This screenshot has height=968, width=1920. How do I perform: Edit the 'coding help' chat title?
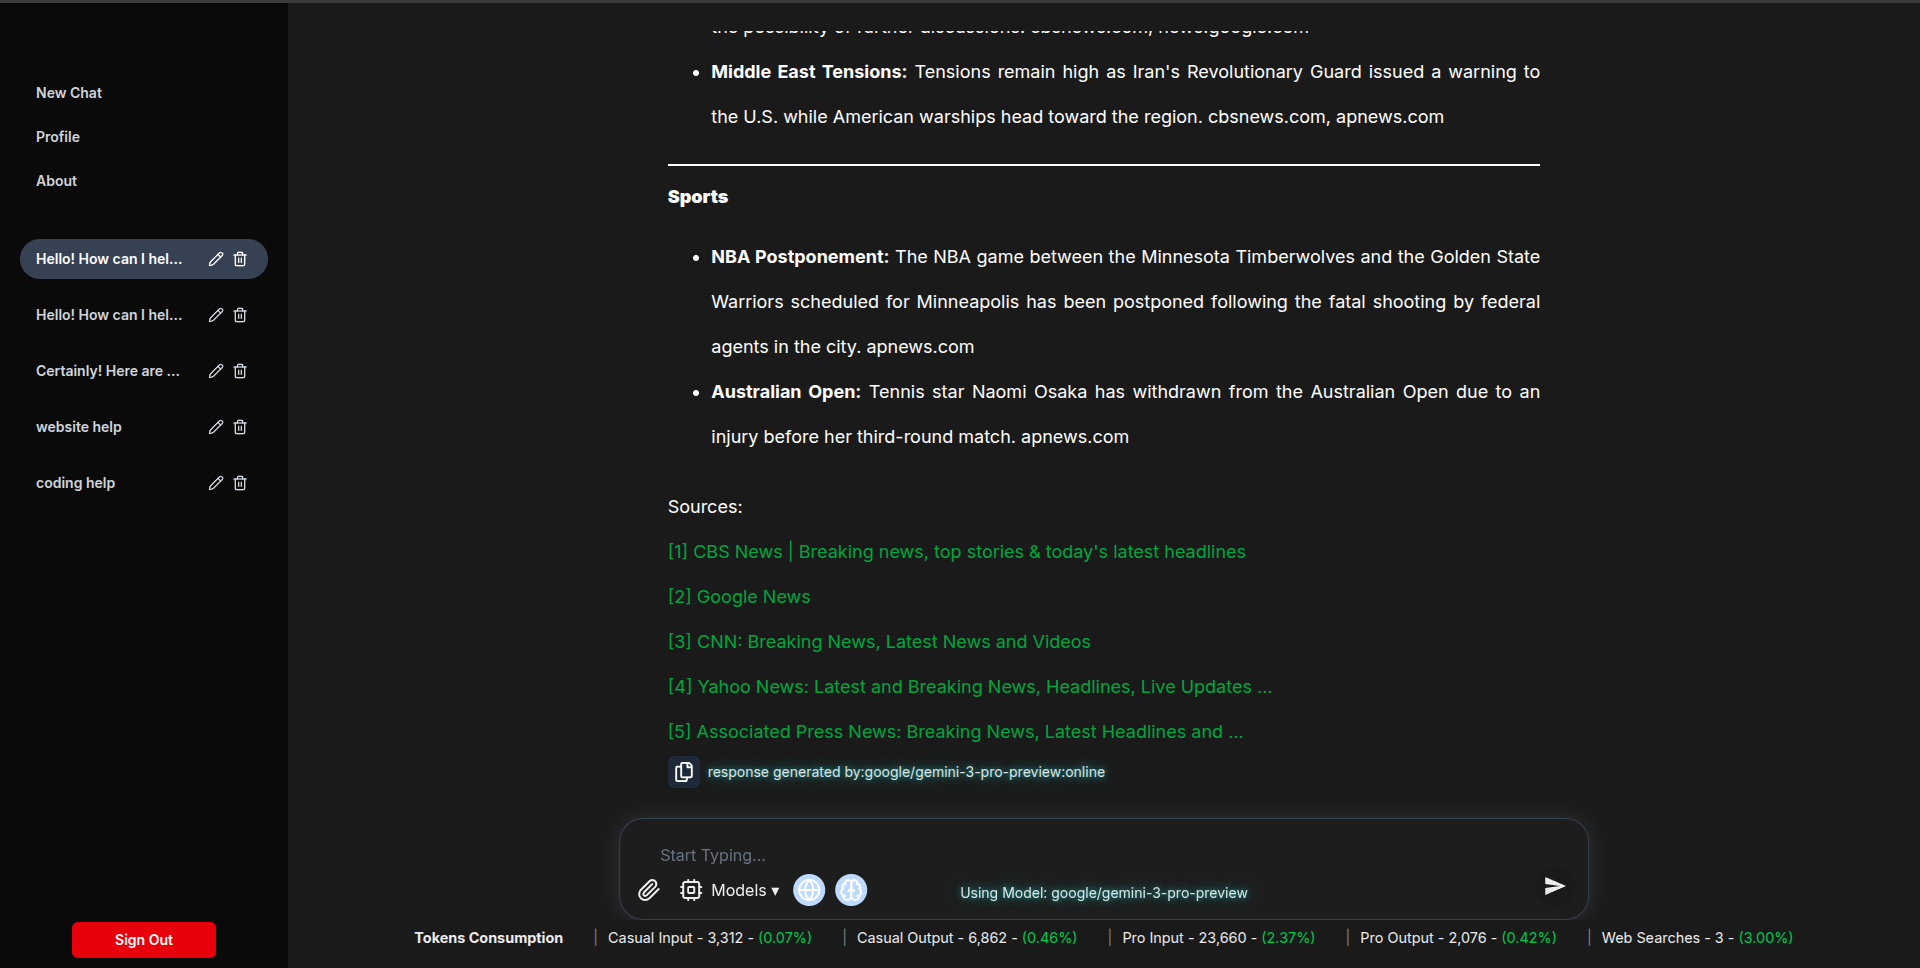coord(215,483)
